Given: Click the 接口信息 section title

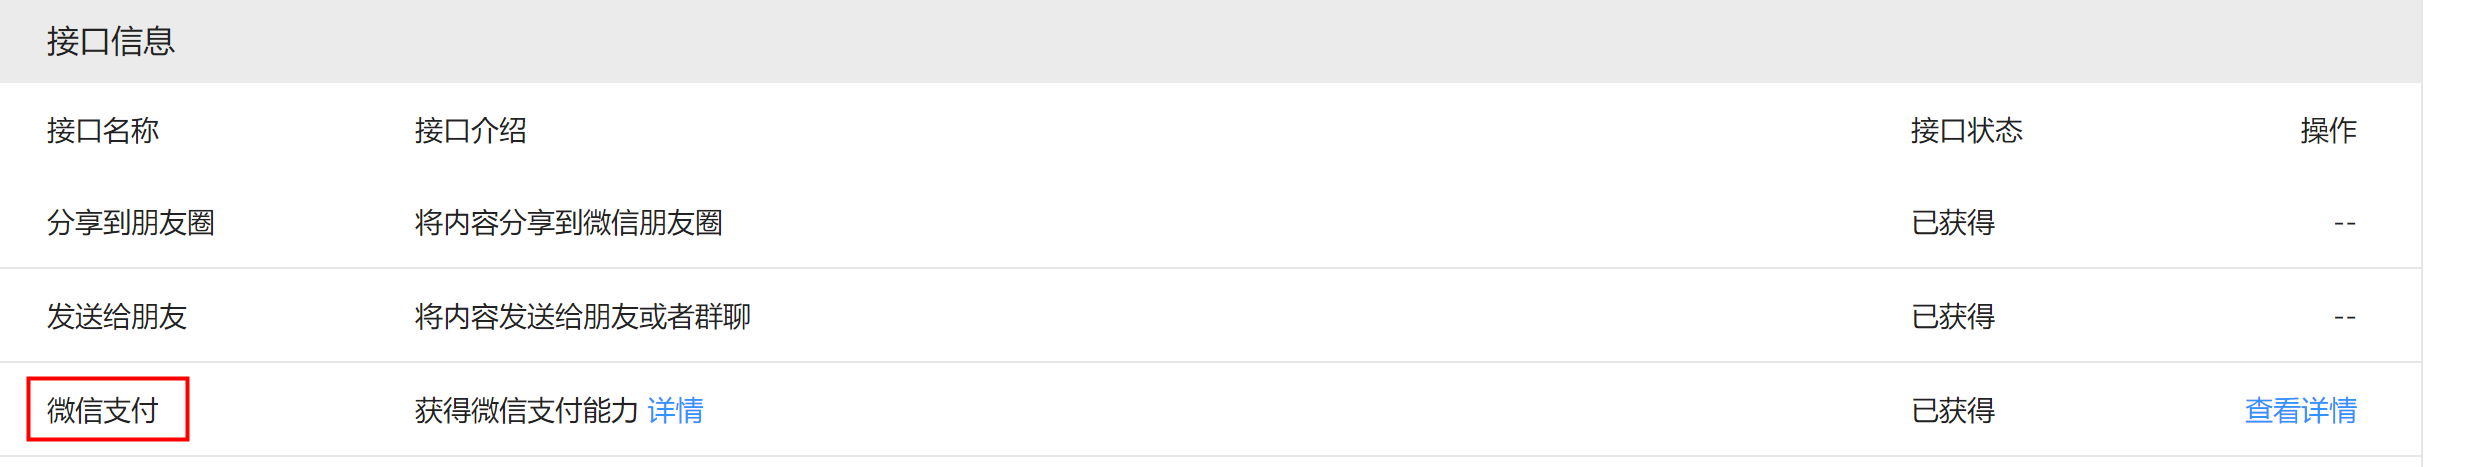Looking at the screenshot, I should 111,41.
